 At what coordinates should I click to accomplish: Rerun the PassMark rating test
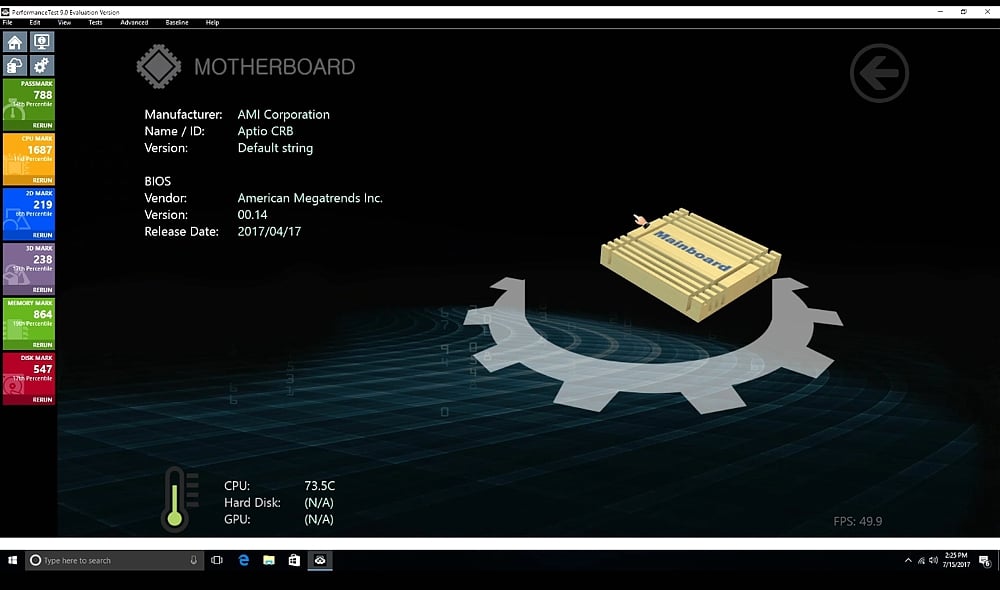(43, 126)
